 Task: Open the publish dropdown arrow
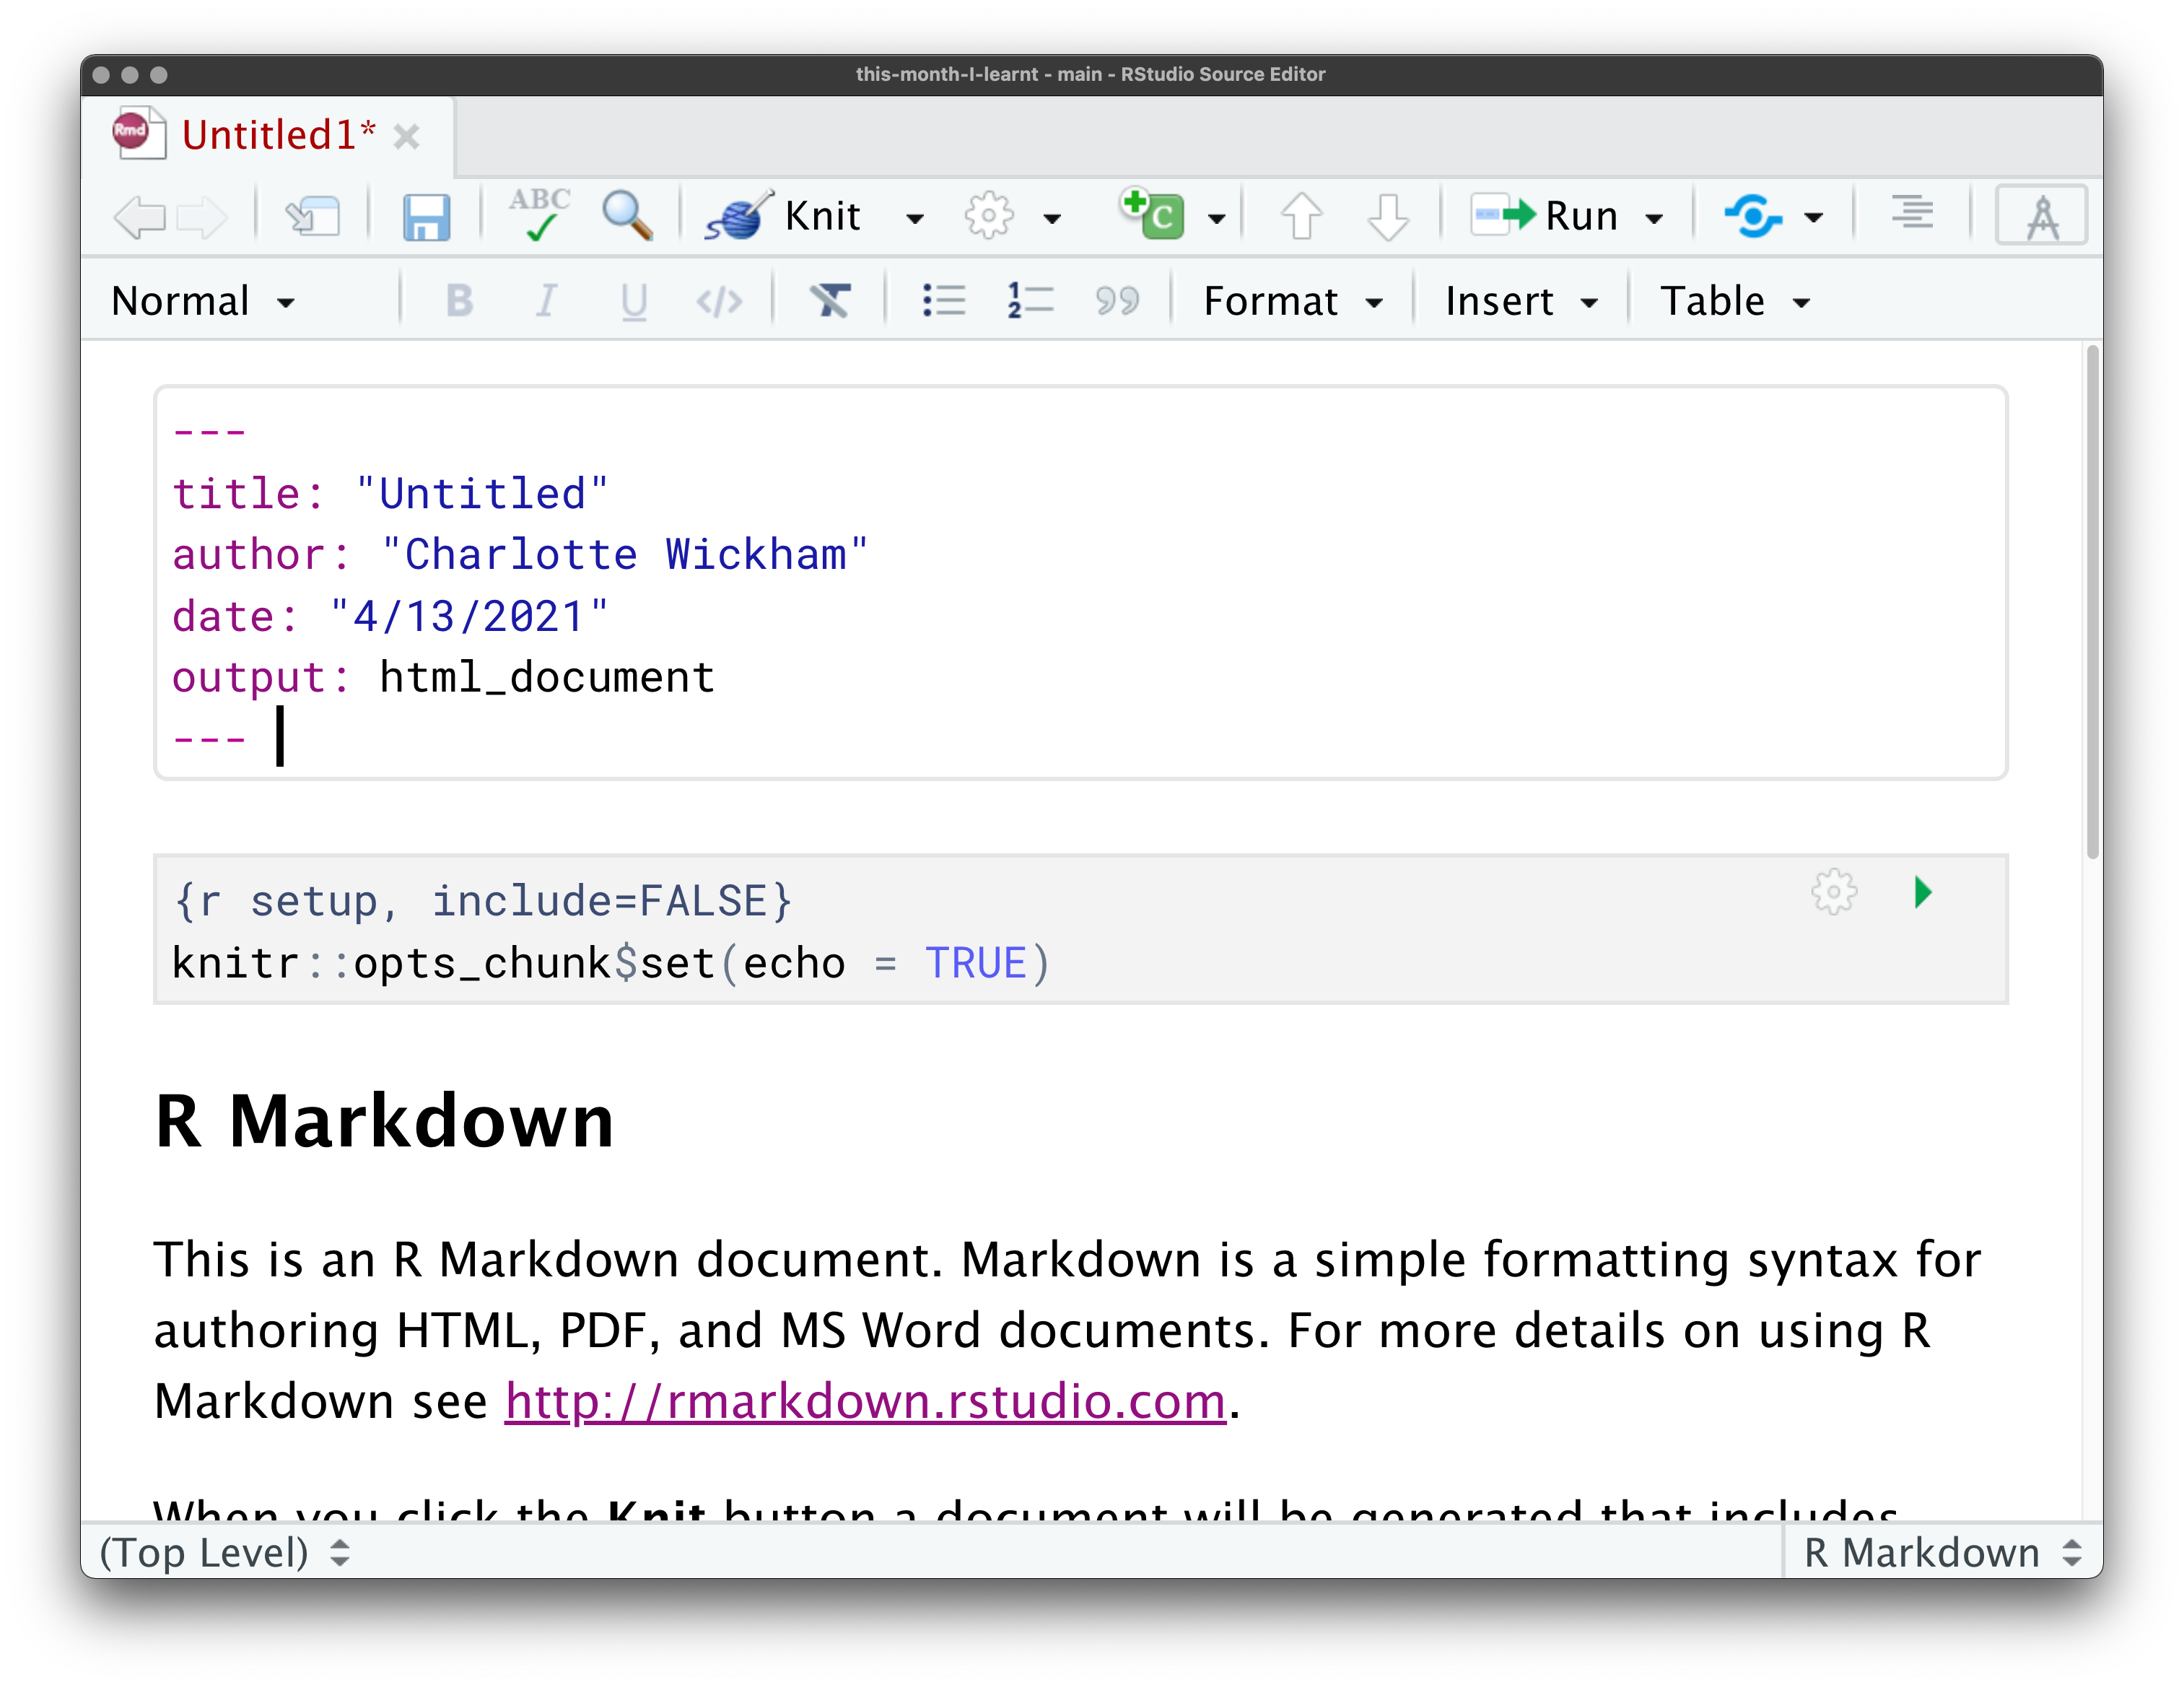tap(1813, 218)
